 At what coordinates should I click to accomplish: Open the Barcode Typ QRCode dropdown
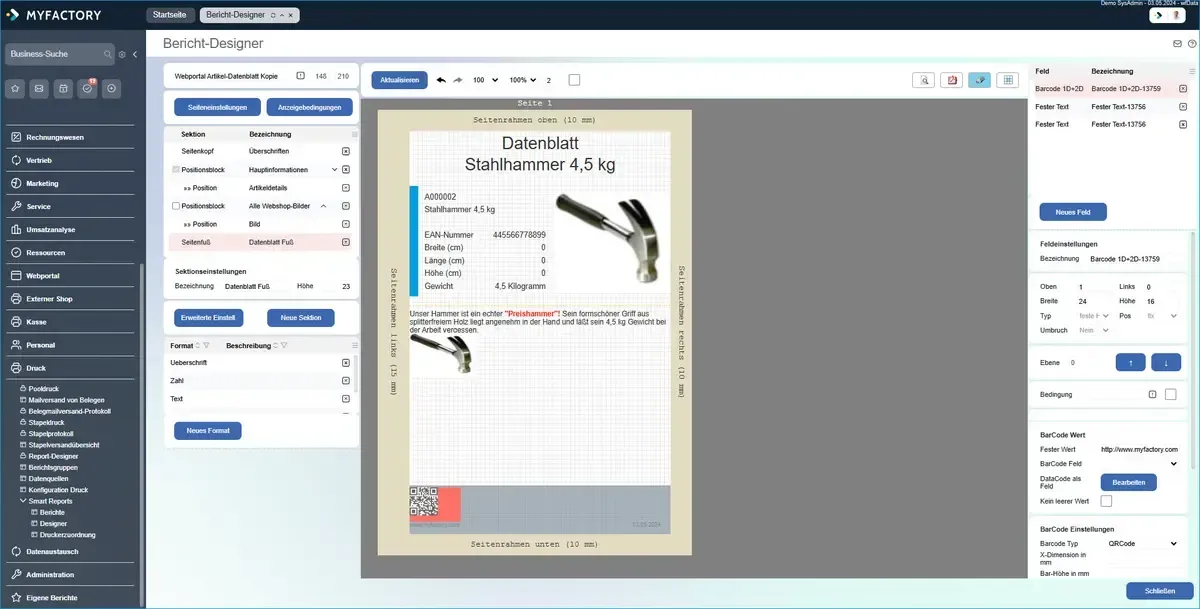click(x=1143, y=544)
